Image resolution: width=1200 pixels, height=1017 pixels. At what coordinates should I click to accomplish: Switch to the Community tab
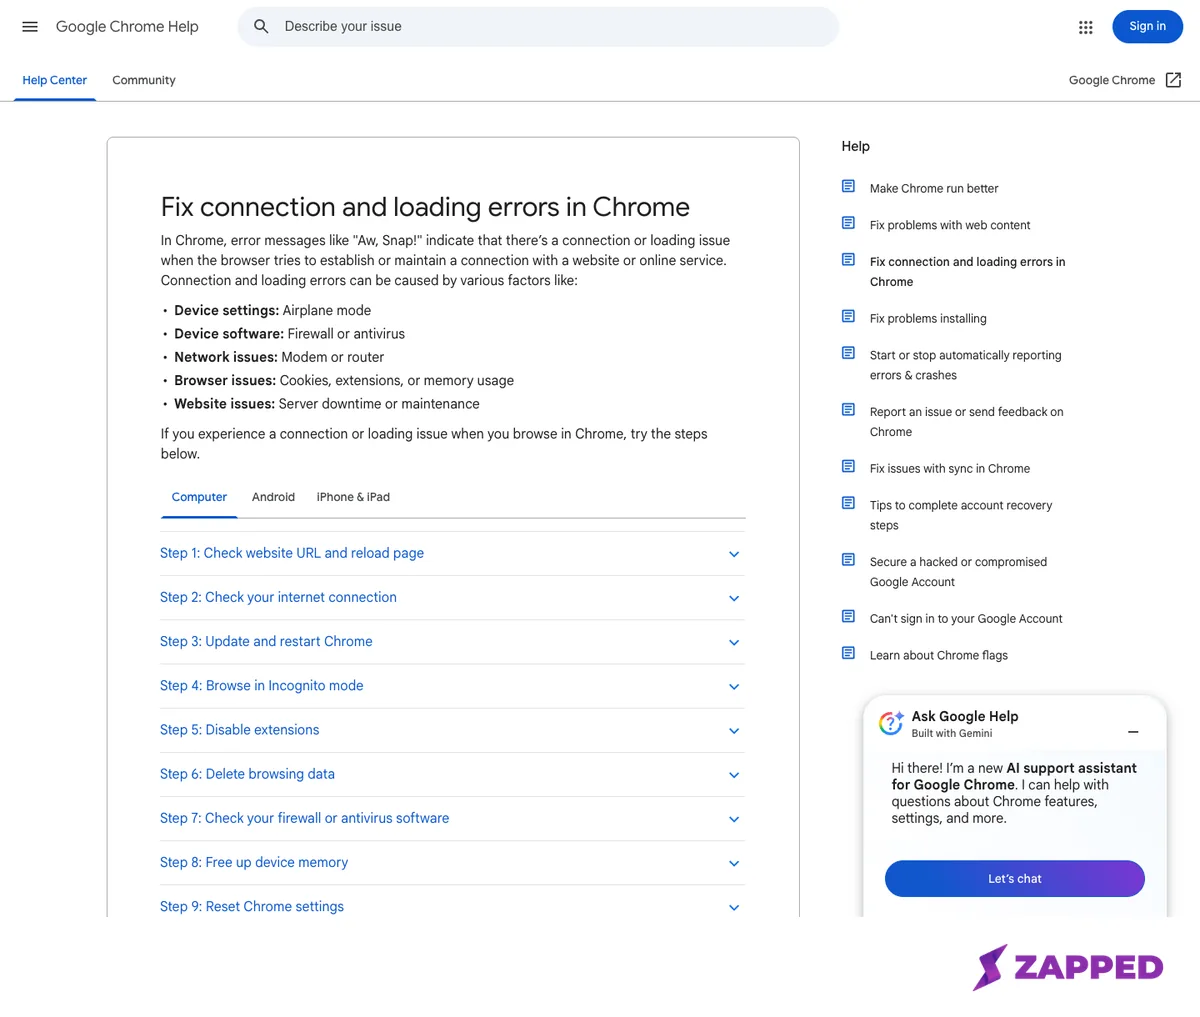144,80
